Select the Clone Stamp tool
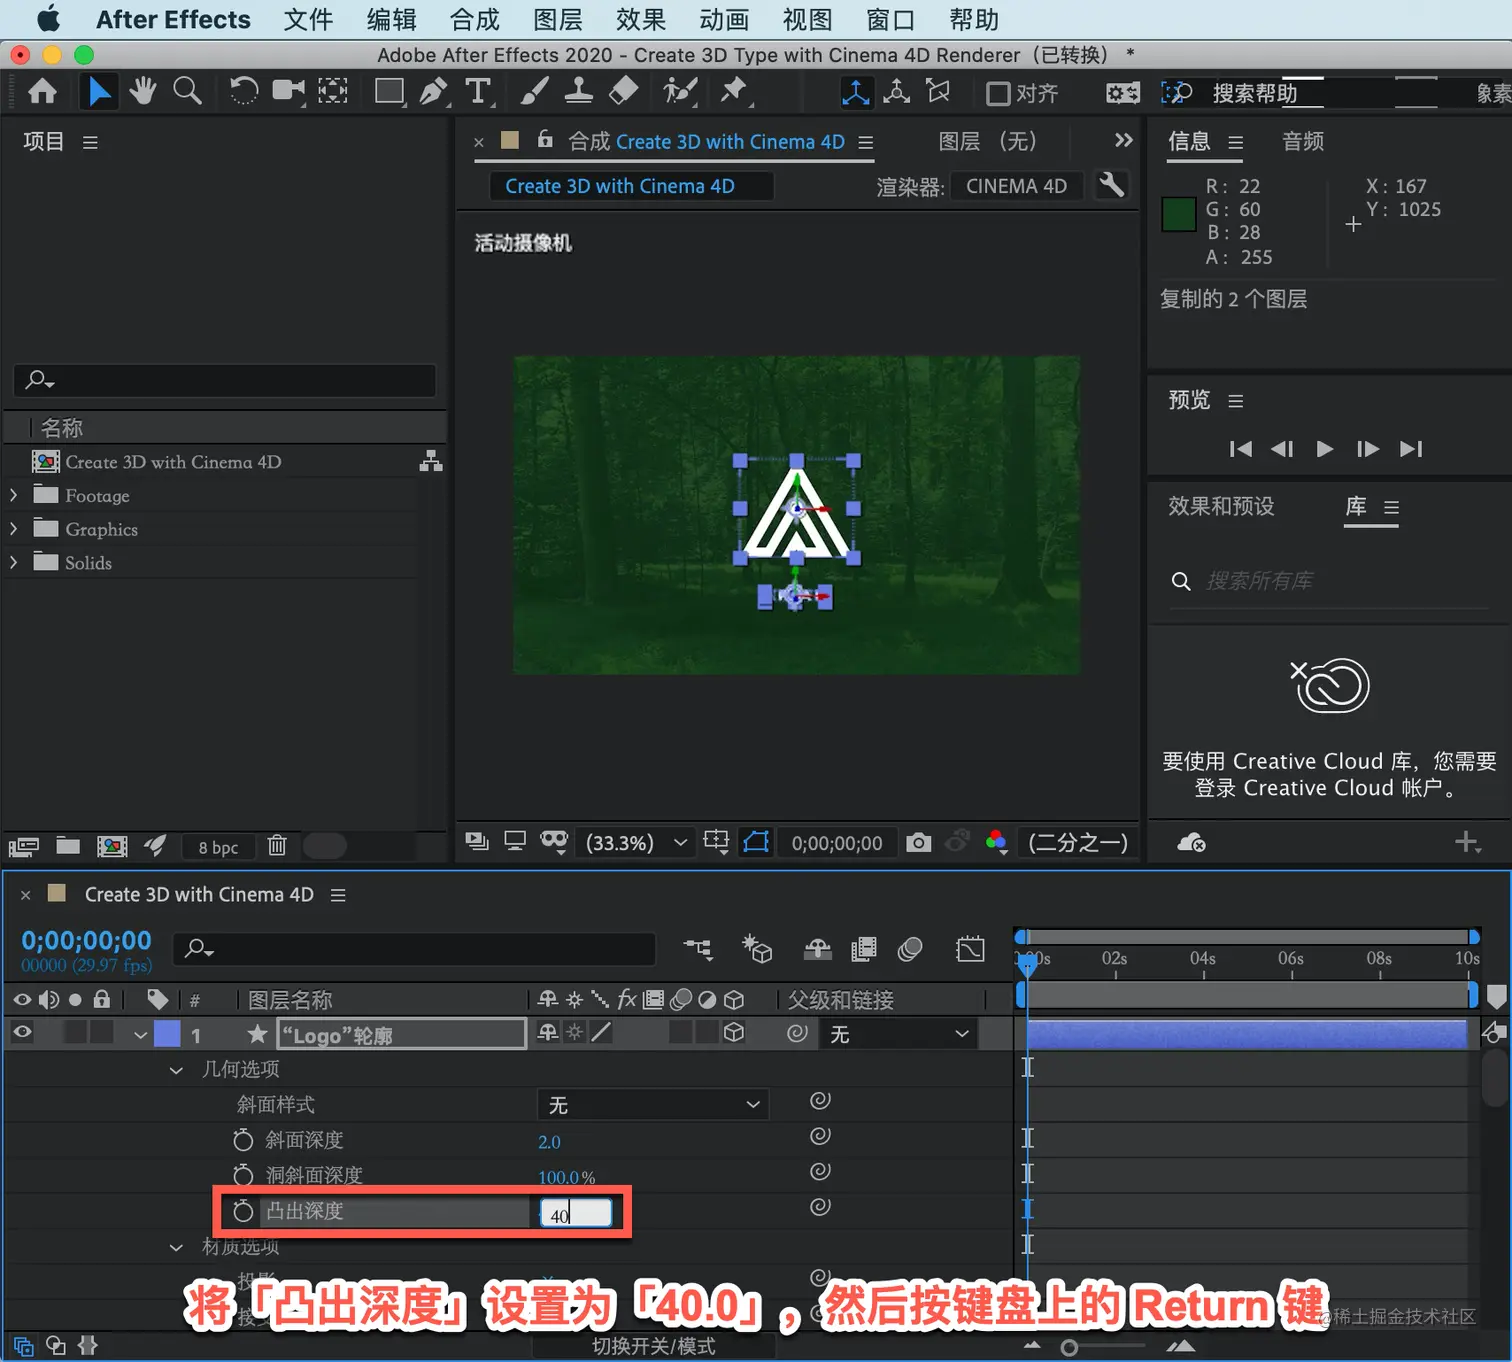1512x1362 pixels. 578,92
